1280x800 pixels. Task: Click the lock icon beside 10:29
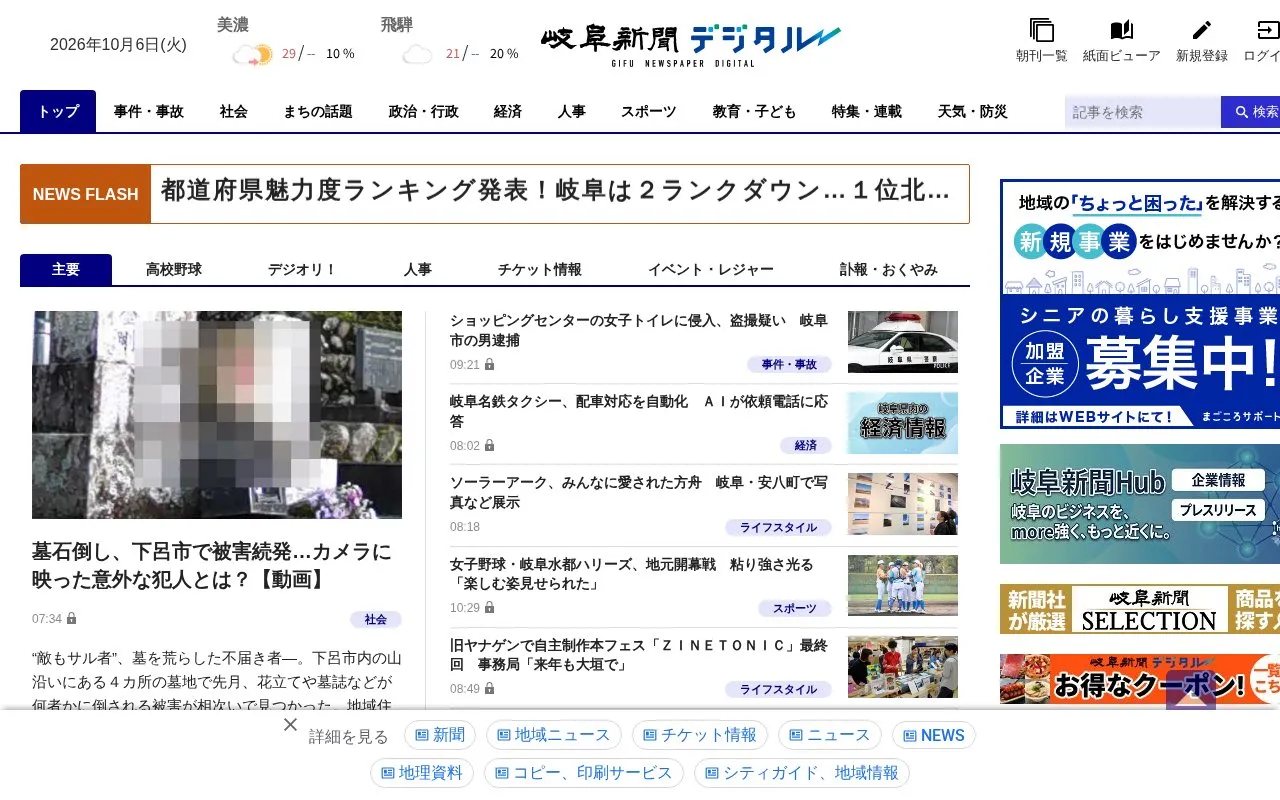click(490, 608)
